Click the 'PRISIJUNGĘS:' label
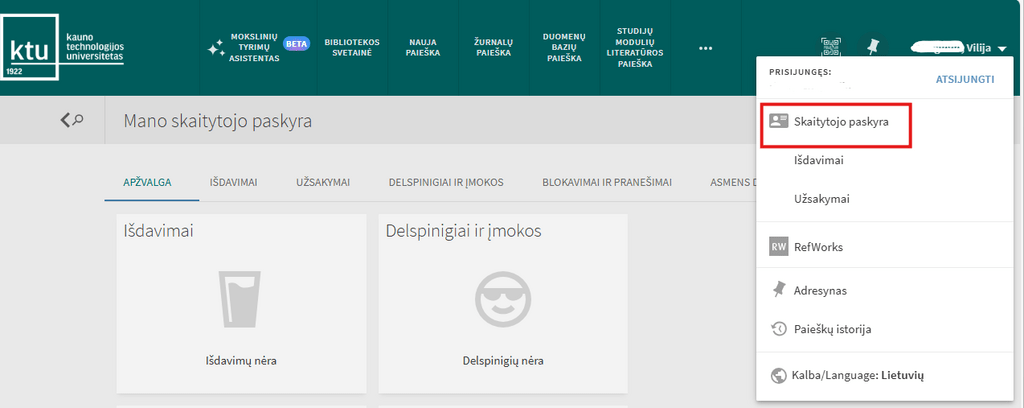Image resolution: width=1024 pixels, height=408 pixels. (800, 72)
